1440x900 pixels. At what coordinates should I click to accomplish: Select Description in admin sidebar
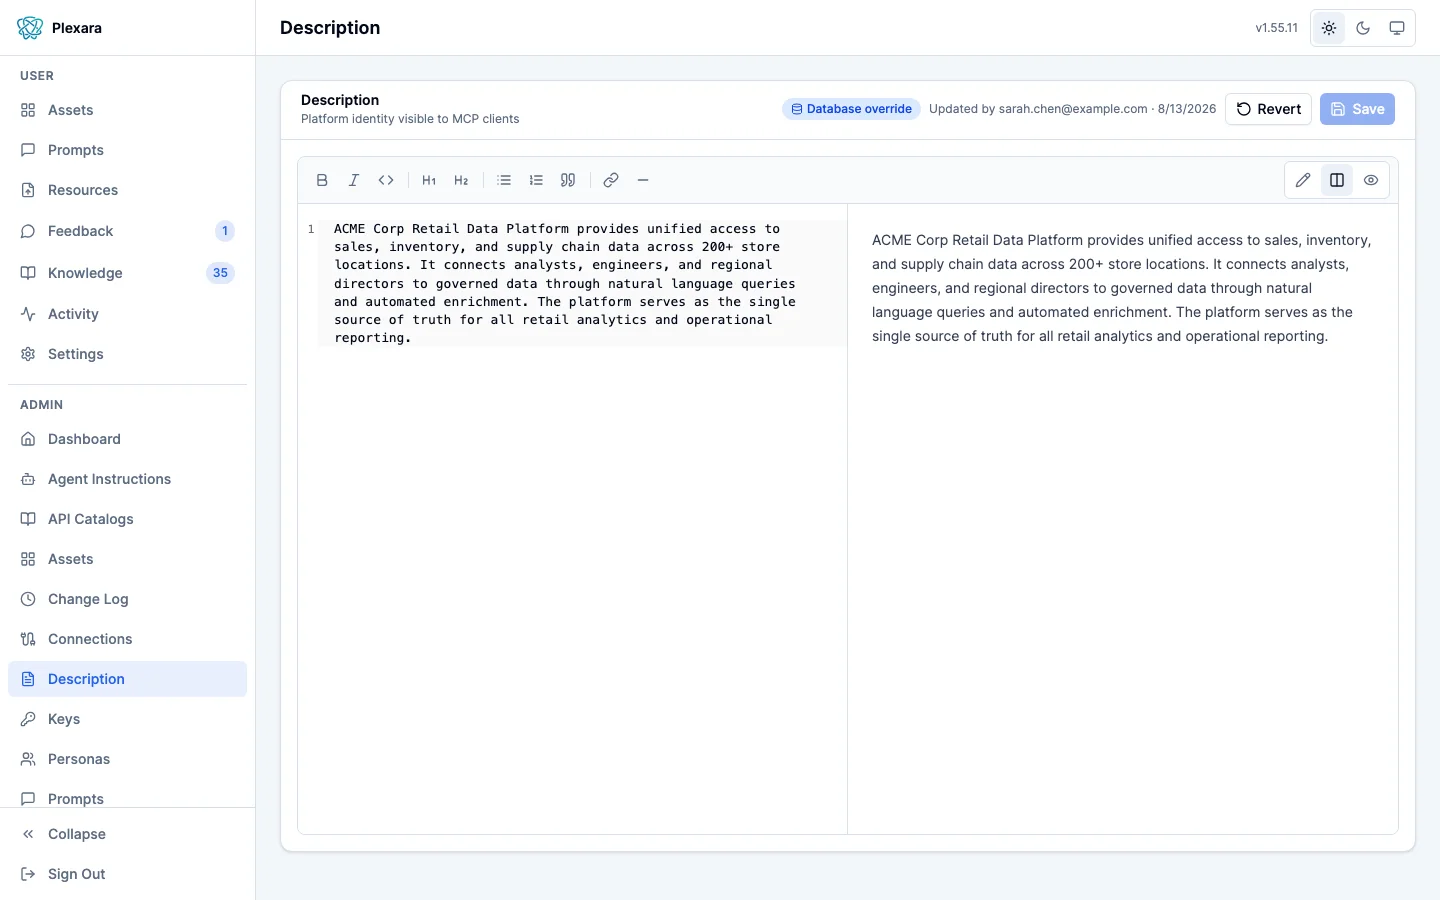coord(128,679)
